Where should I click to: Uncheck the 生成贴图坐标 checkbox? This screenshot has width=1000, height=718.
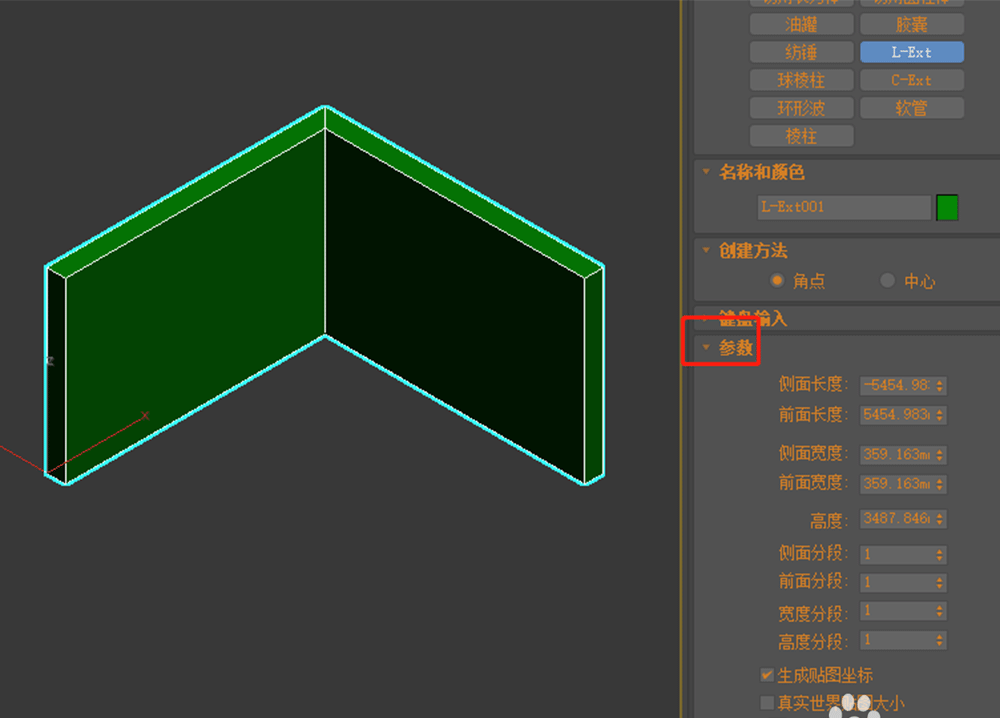(767, 675)
